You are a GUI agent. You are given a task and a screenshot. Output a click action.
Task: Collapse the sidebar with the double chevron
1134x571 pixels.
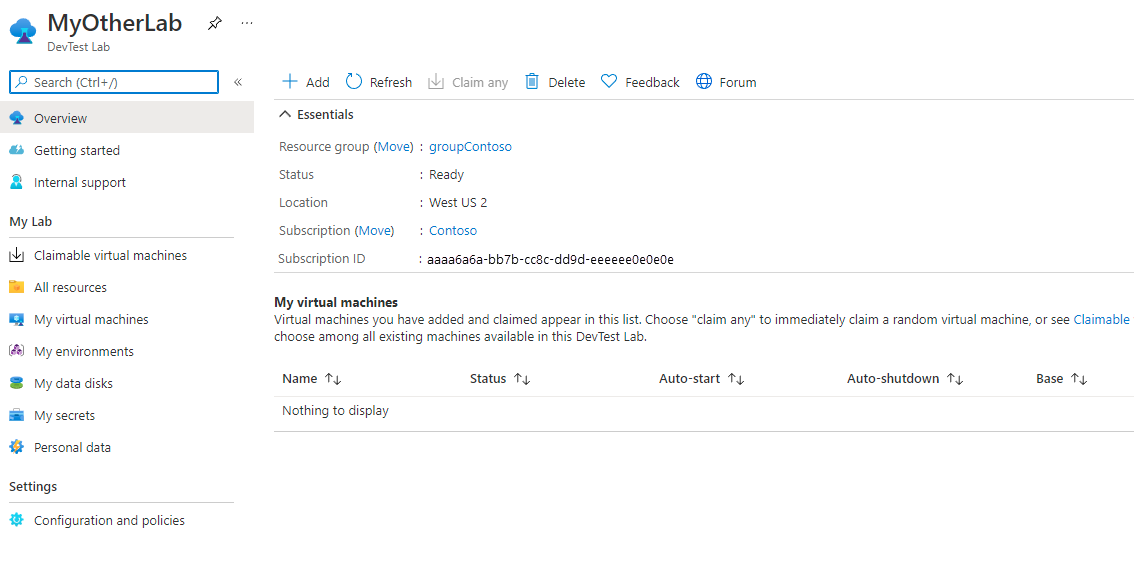pyautogui.click(x=238, y=82)
